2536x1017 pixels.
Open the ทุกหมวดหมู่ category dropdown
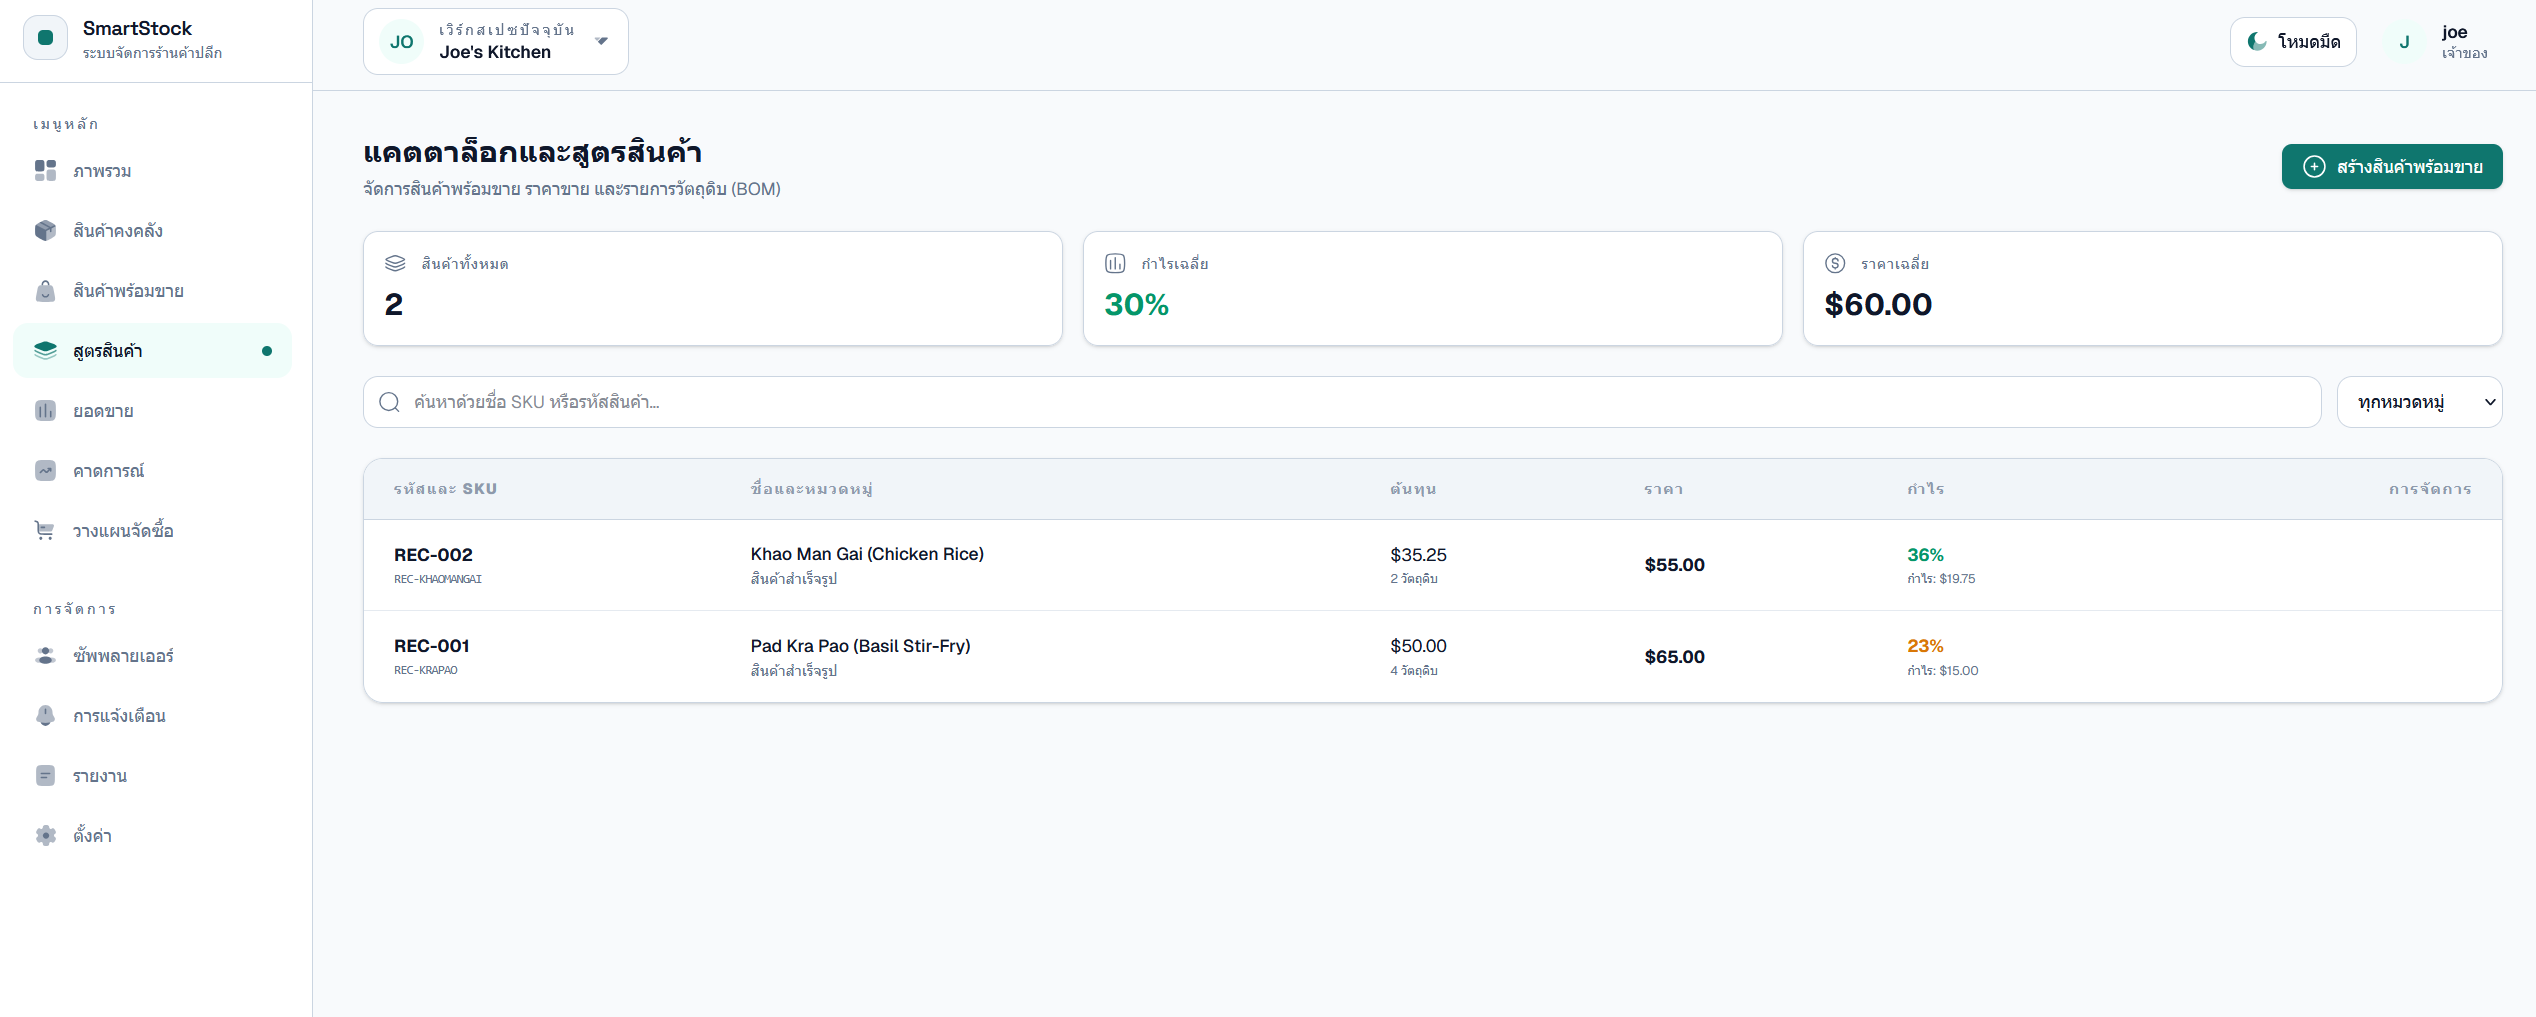pos(2418,402)
